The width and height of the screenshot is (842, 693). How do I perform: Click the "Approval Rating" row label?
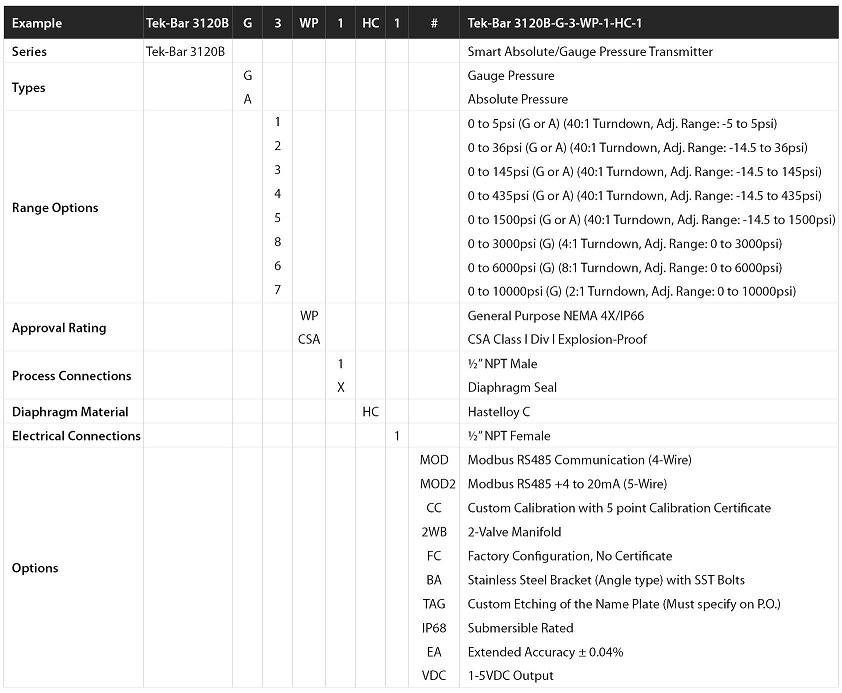(59, 328)
